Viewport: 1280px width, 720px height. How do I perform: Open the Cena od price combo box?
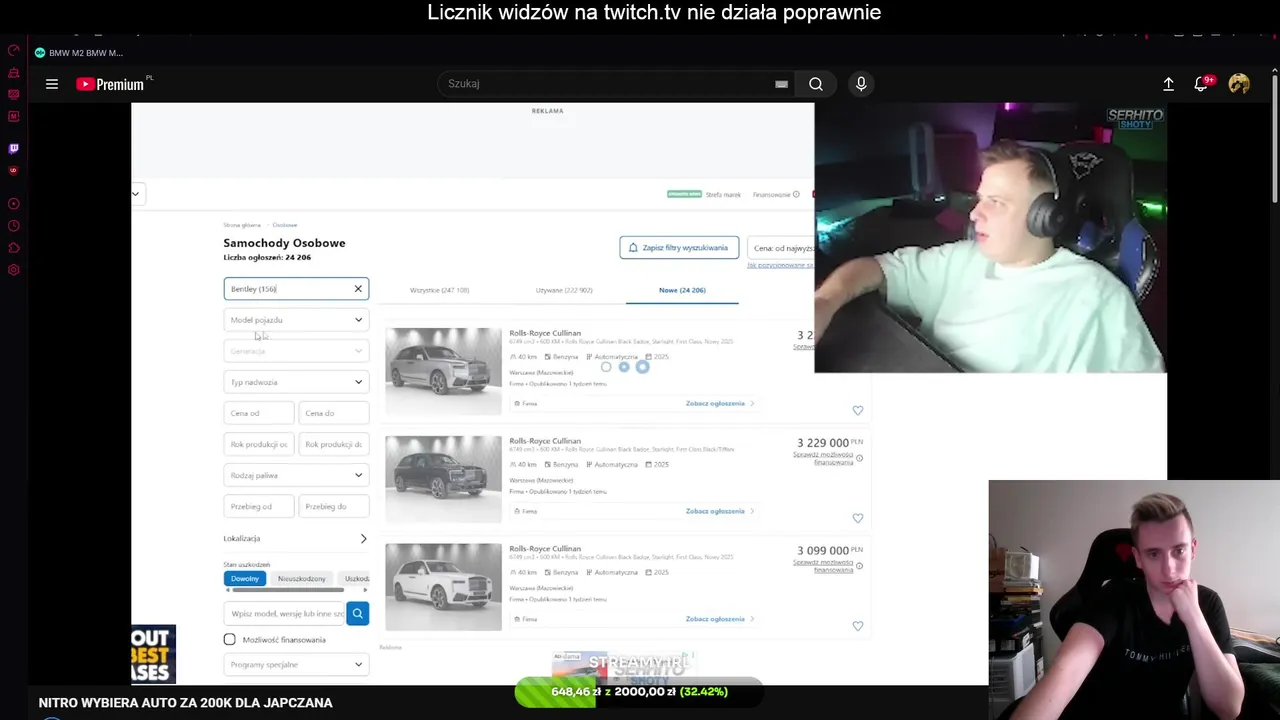coord(258,413)
